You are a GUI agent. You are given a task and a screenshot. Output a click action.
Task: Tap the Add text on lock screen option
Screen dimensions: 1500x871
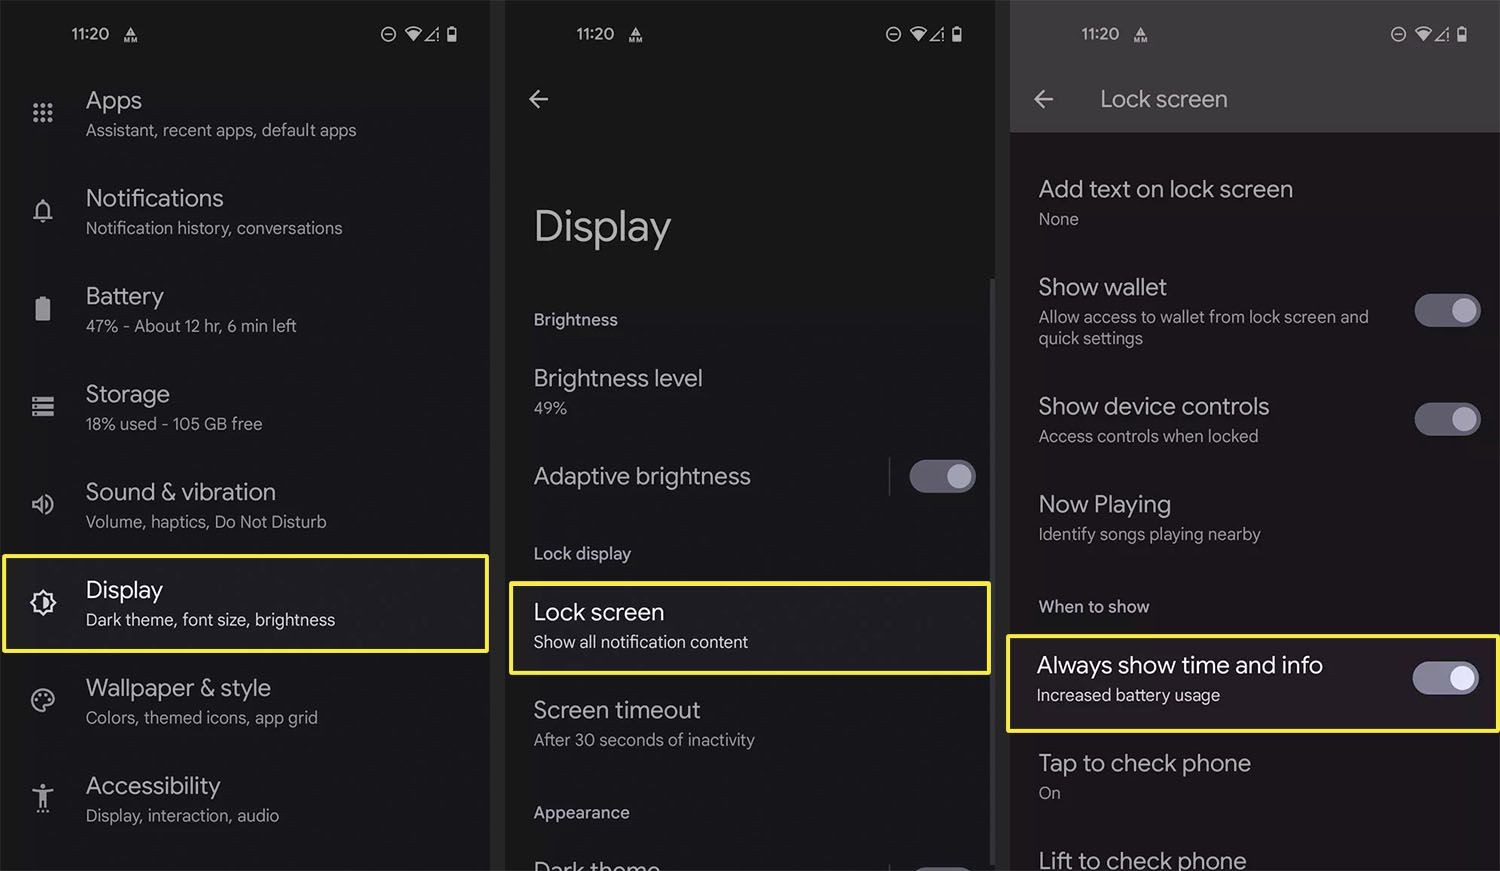point(1165,201)
